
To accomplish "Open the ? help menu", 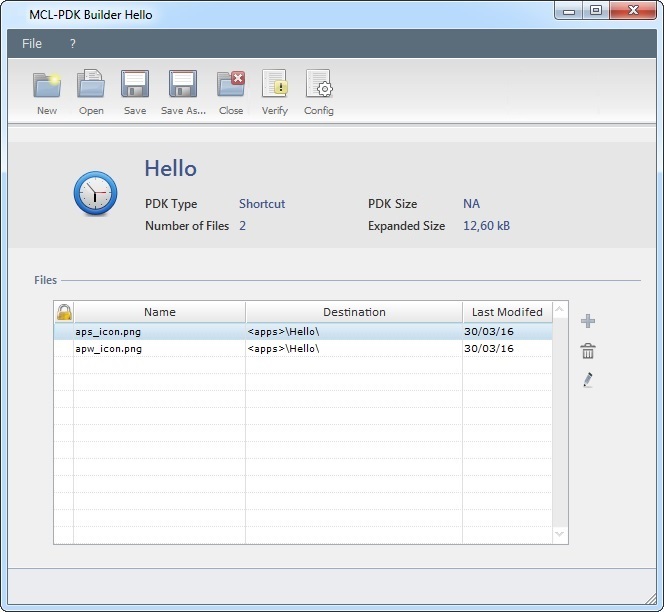I will (x=73, y=44).
